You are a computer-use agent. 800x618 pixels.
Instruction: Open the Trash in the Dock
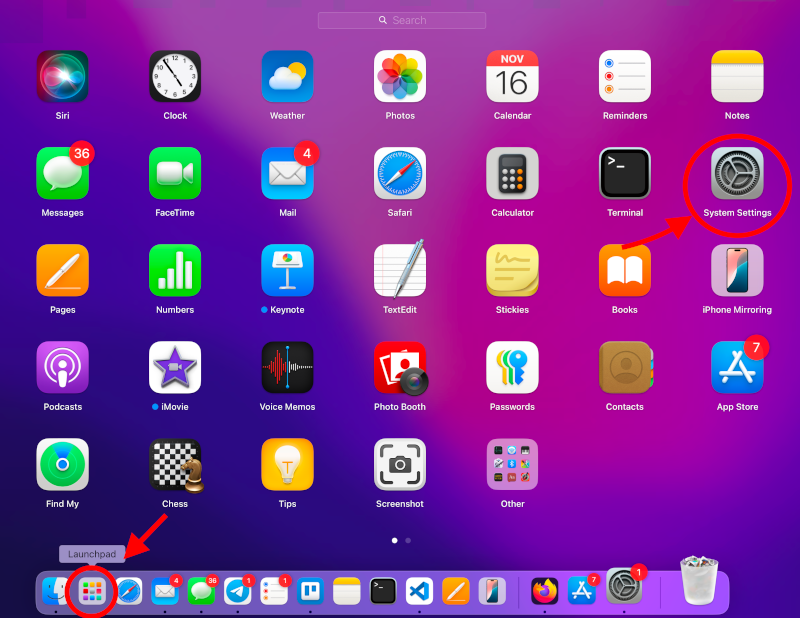699,581
